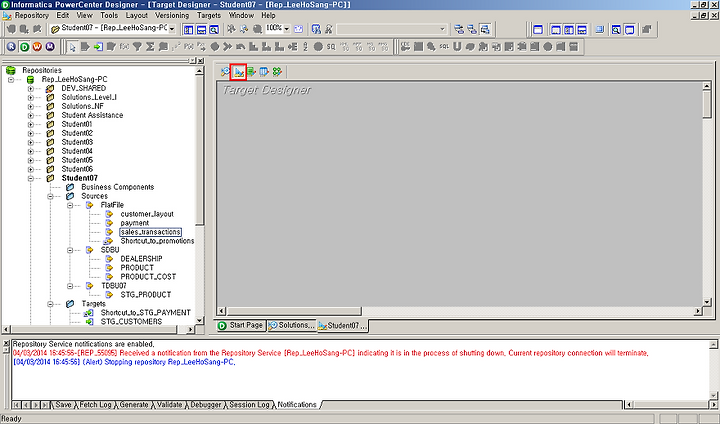This screenshot has width=720, height=424.
Task: Open the Source Analyzer tool icon
Action: tap(225, 72)
